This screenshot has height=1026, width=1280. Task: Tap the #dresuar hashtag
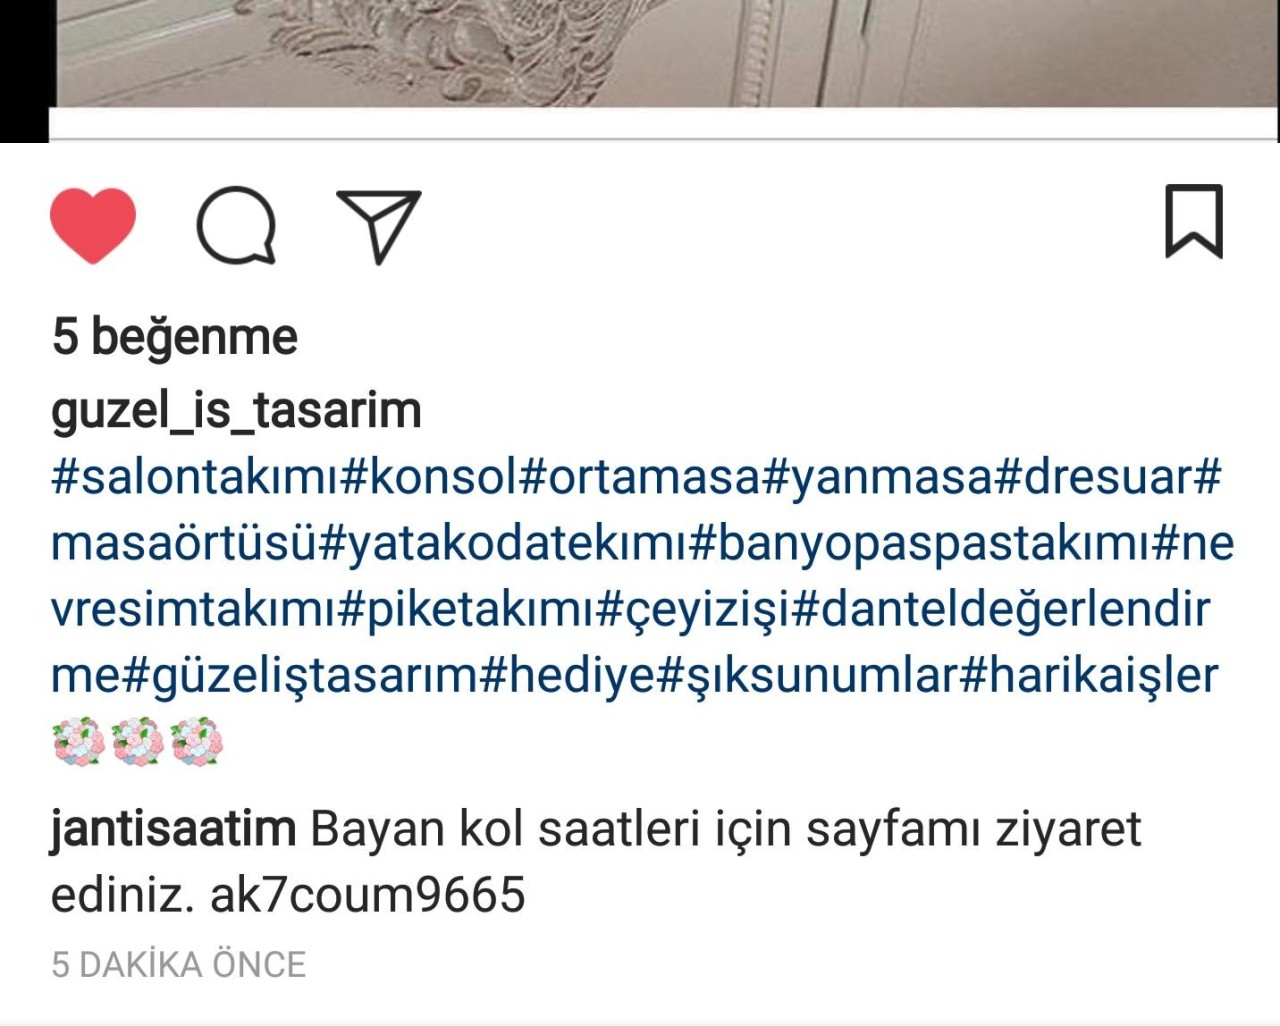(1095, 477)
